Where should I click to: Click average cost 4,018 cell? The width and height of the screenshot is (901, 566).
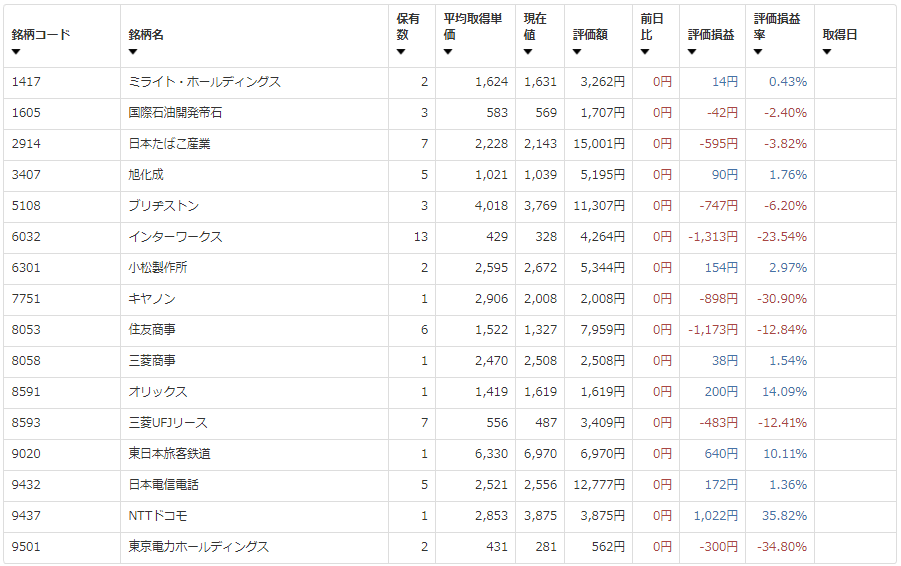[x=491, y=206]
